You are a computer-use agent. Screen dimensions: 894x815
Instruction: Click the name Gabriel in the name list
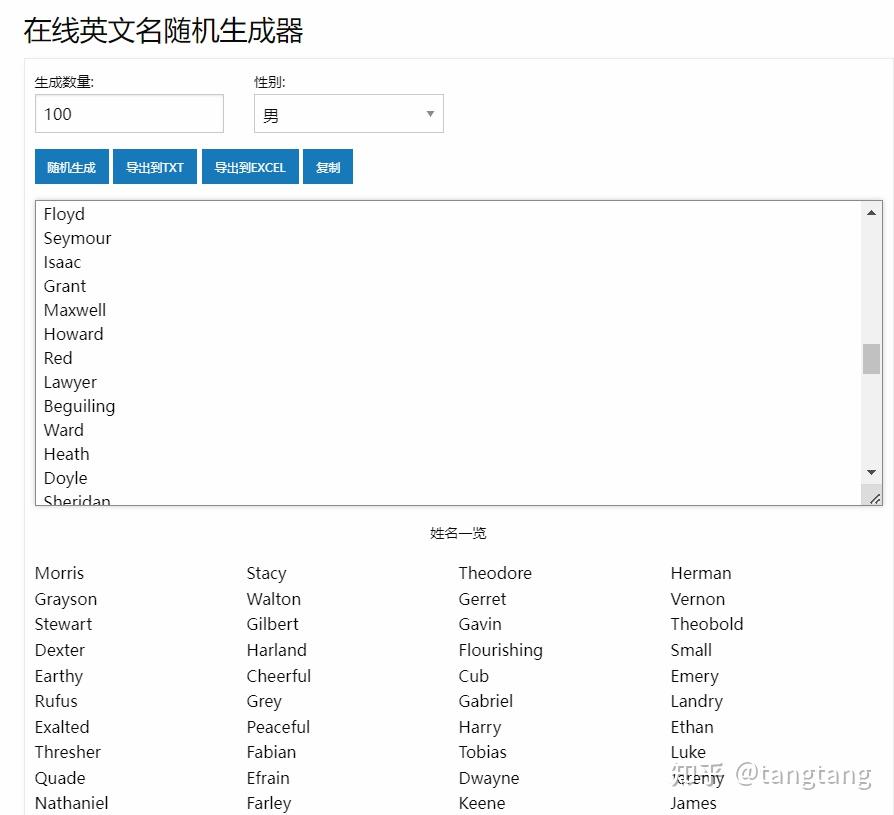coord(486,701)
